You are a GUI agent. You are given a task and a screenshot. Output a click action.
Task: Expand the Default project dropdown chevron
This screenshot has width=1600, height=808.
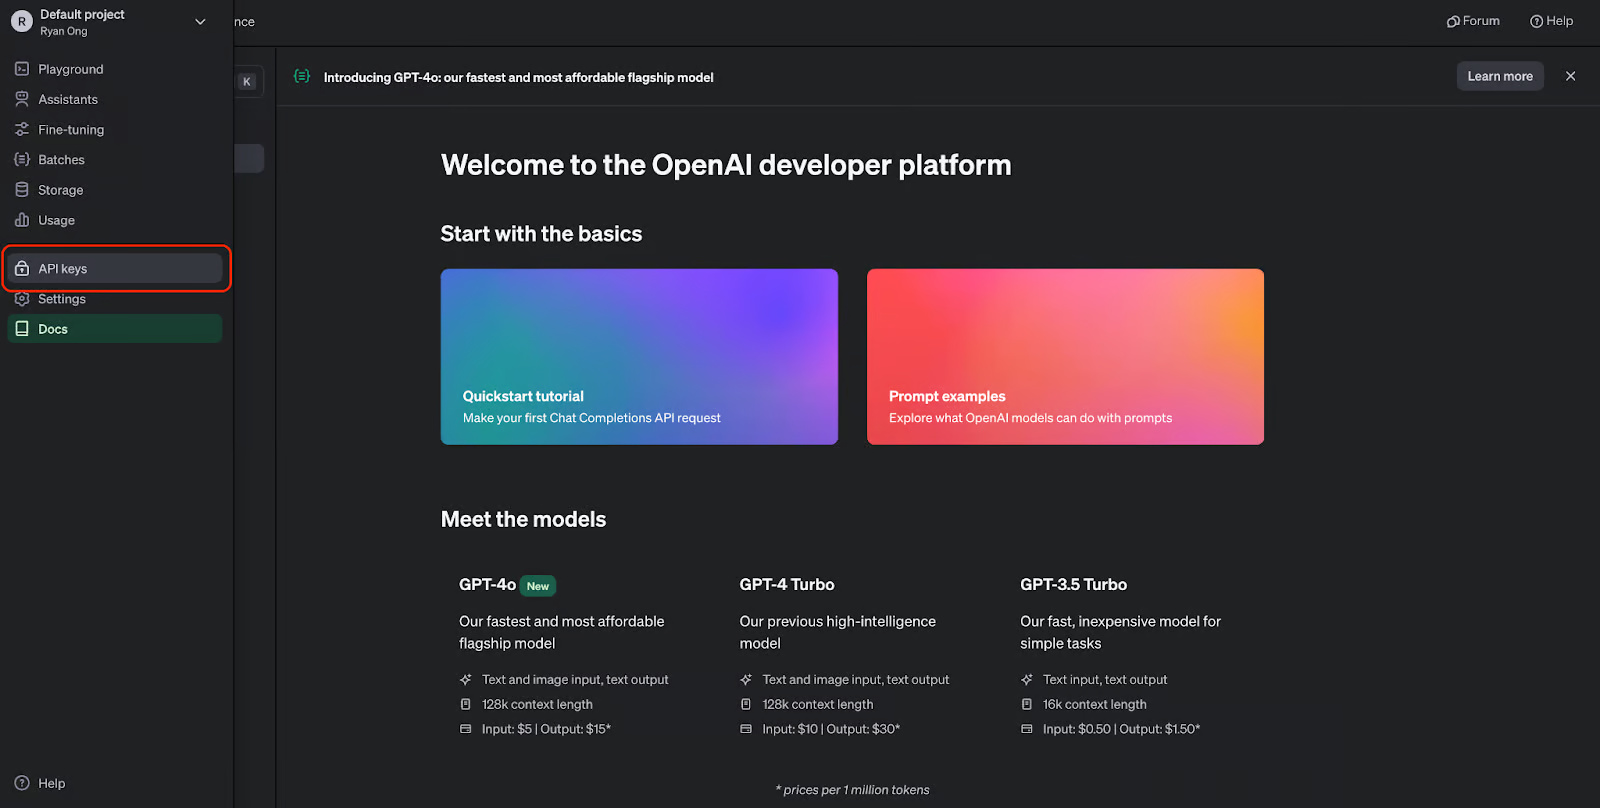[x=200, y=22]
